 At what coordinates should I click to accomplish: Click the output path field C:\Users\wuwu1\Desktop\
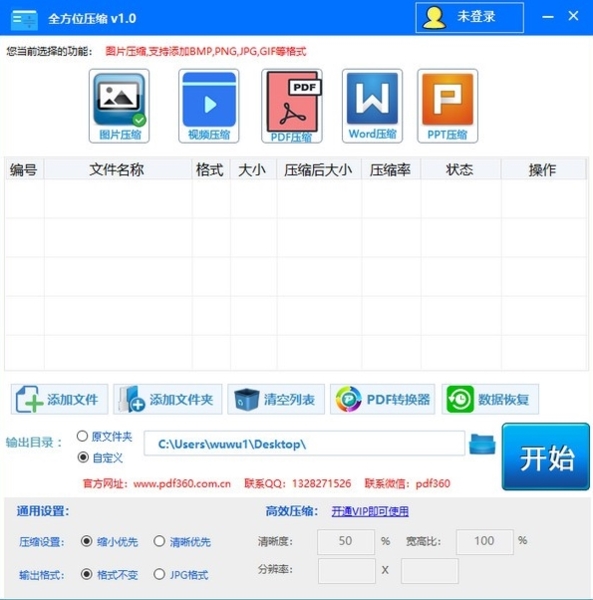305,443
